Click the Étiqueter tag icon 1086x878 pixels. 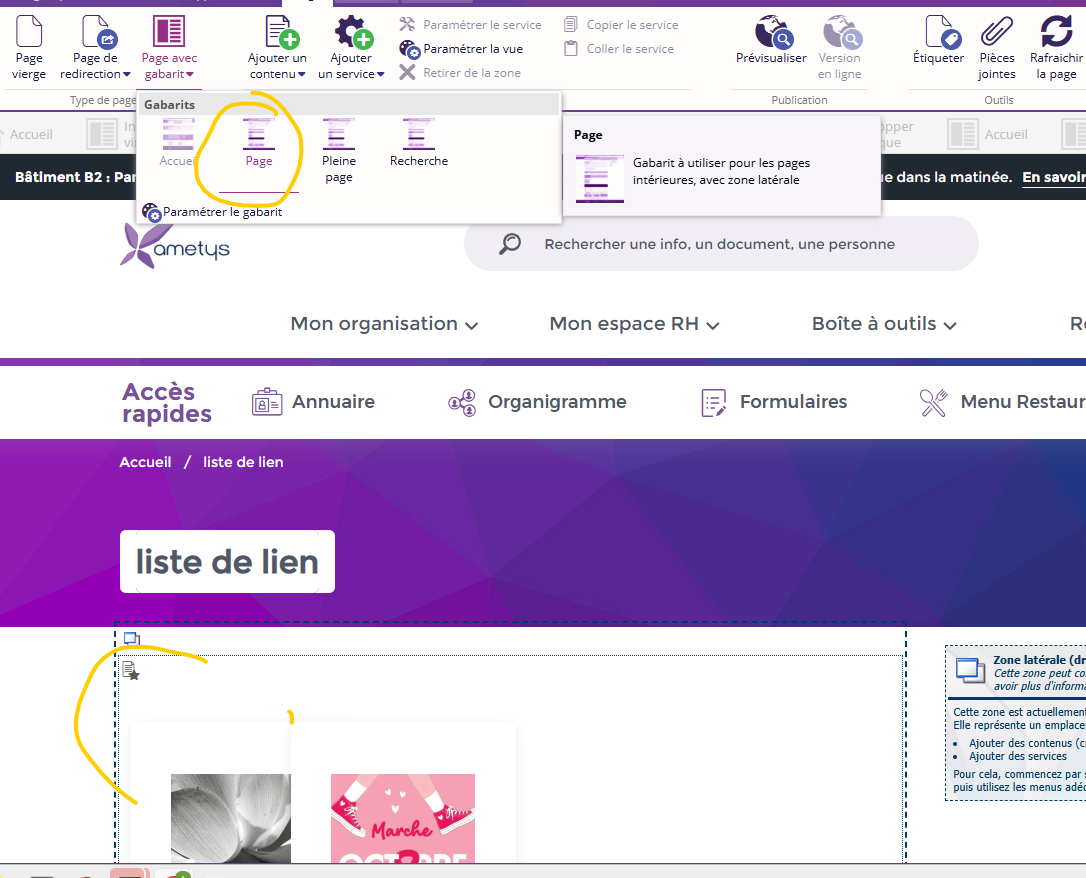(938, 34)
